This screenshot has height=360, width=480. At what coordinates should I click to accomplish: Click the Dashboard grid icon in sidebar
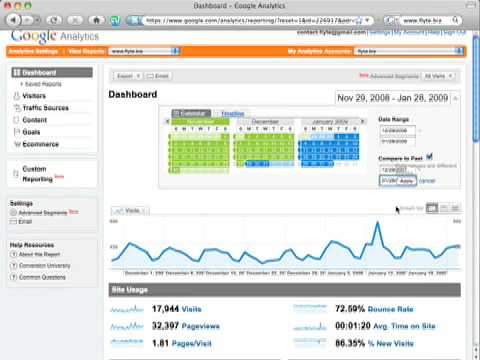[17, 72]
